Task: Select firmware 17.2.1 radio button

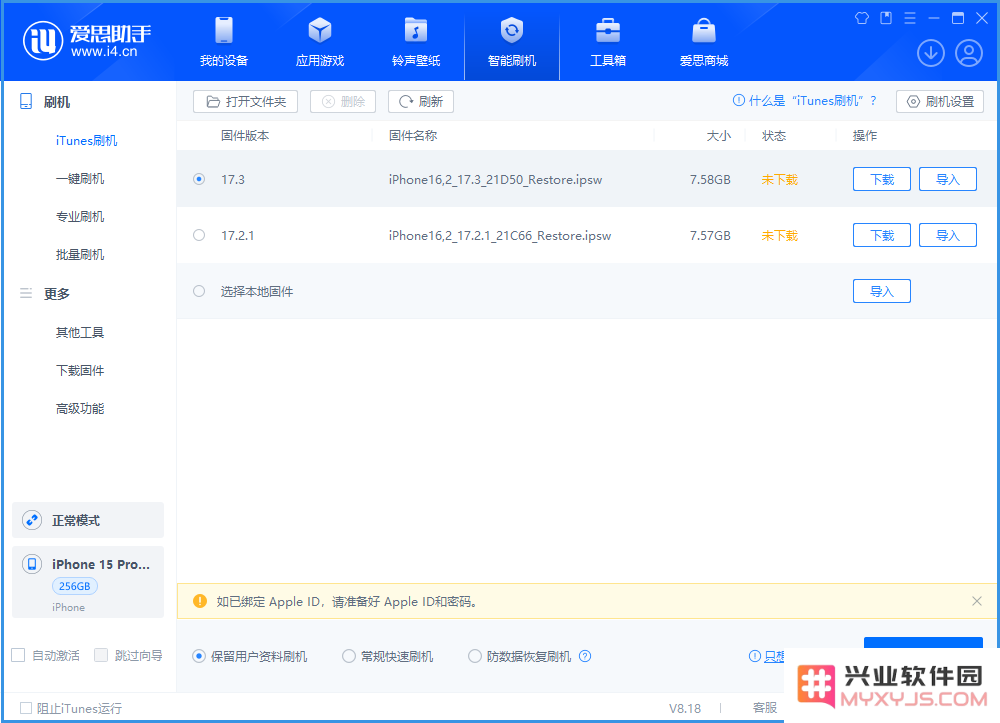Action: click(x=199, y=235)
